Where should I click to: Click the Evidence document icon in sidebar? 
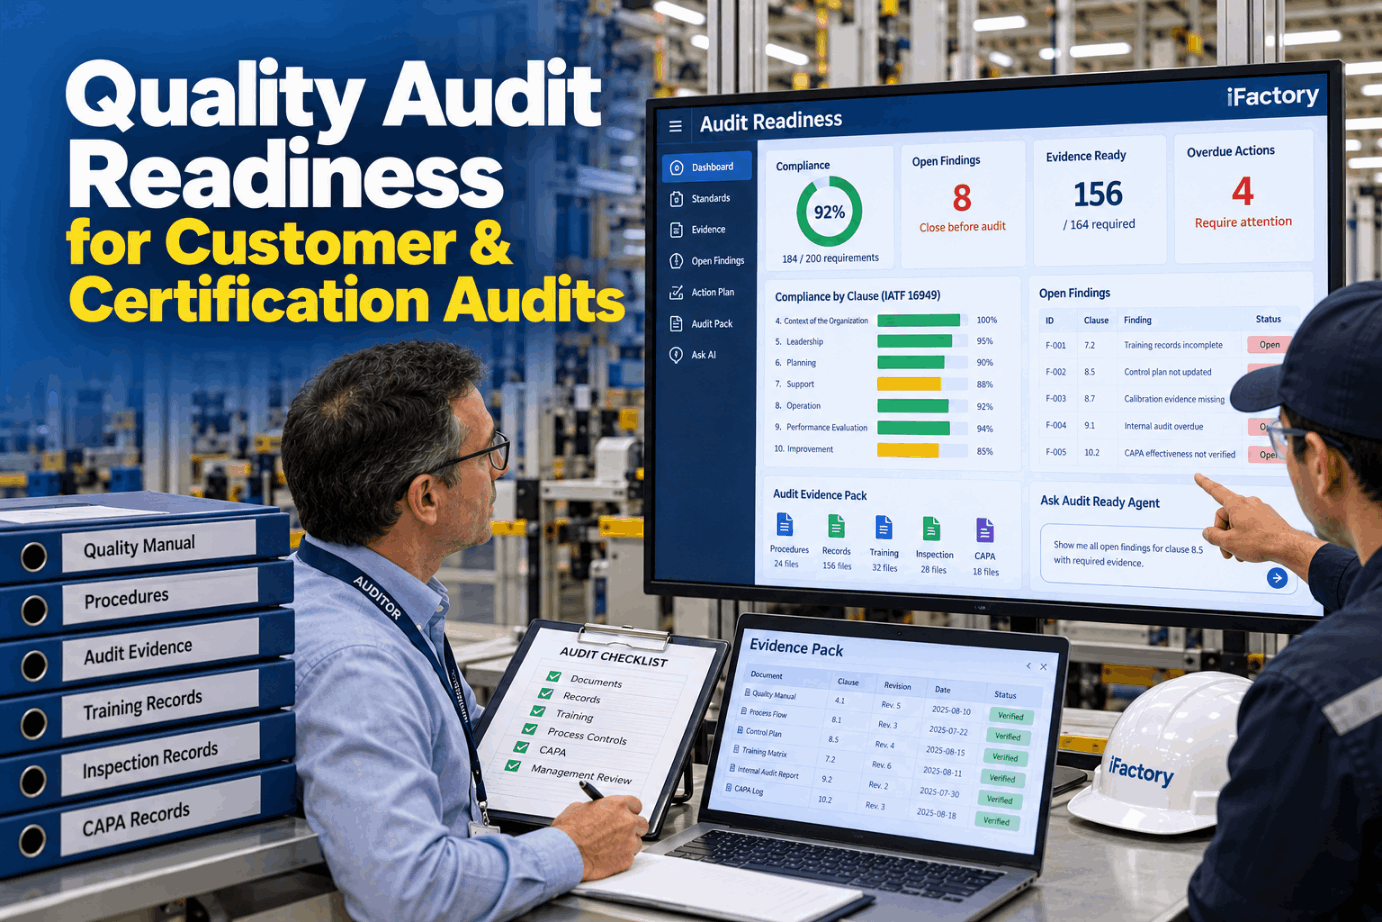[677, 230]
